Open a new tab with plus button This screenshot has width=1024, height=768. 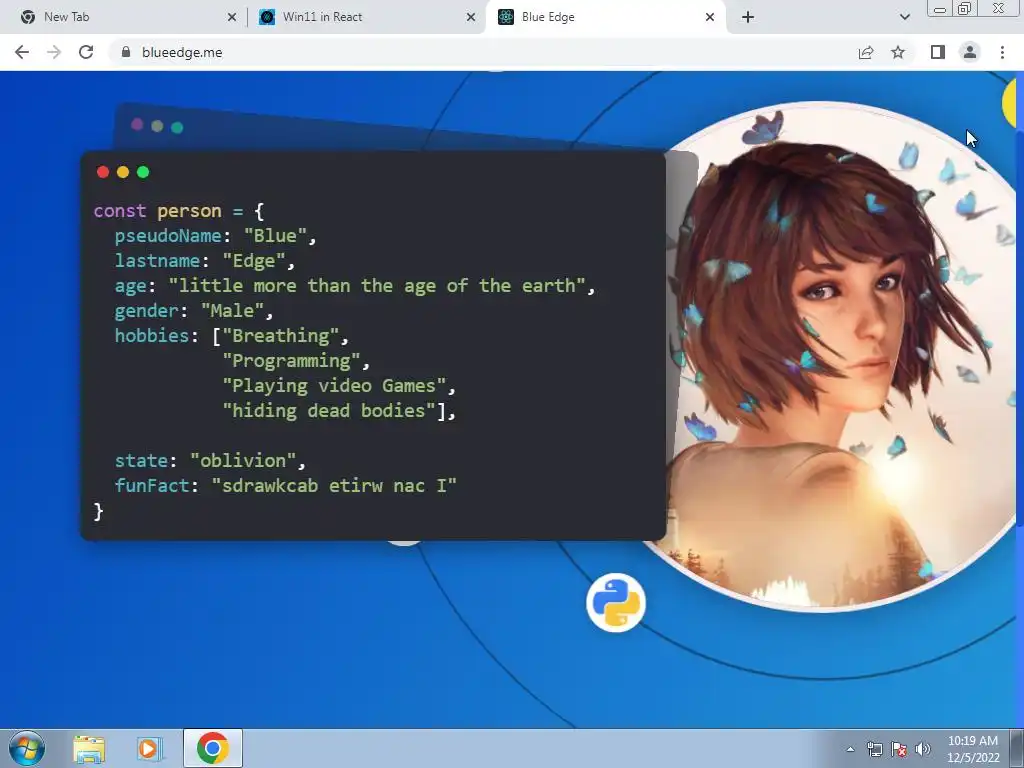(748, 17)
